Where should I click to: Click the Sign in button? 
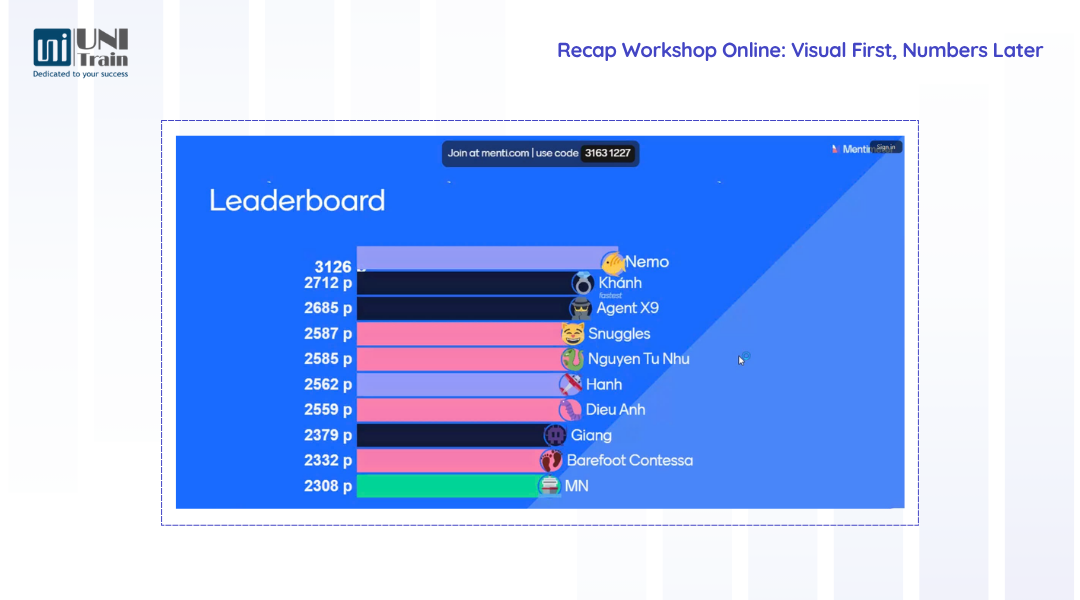coord(886,147)
